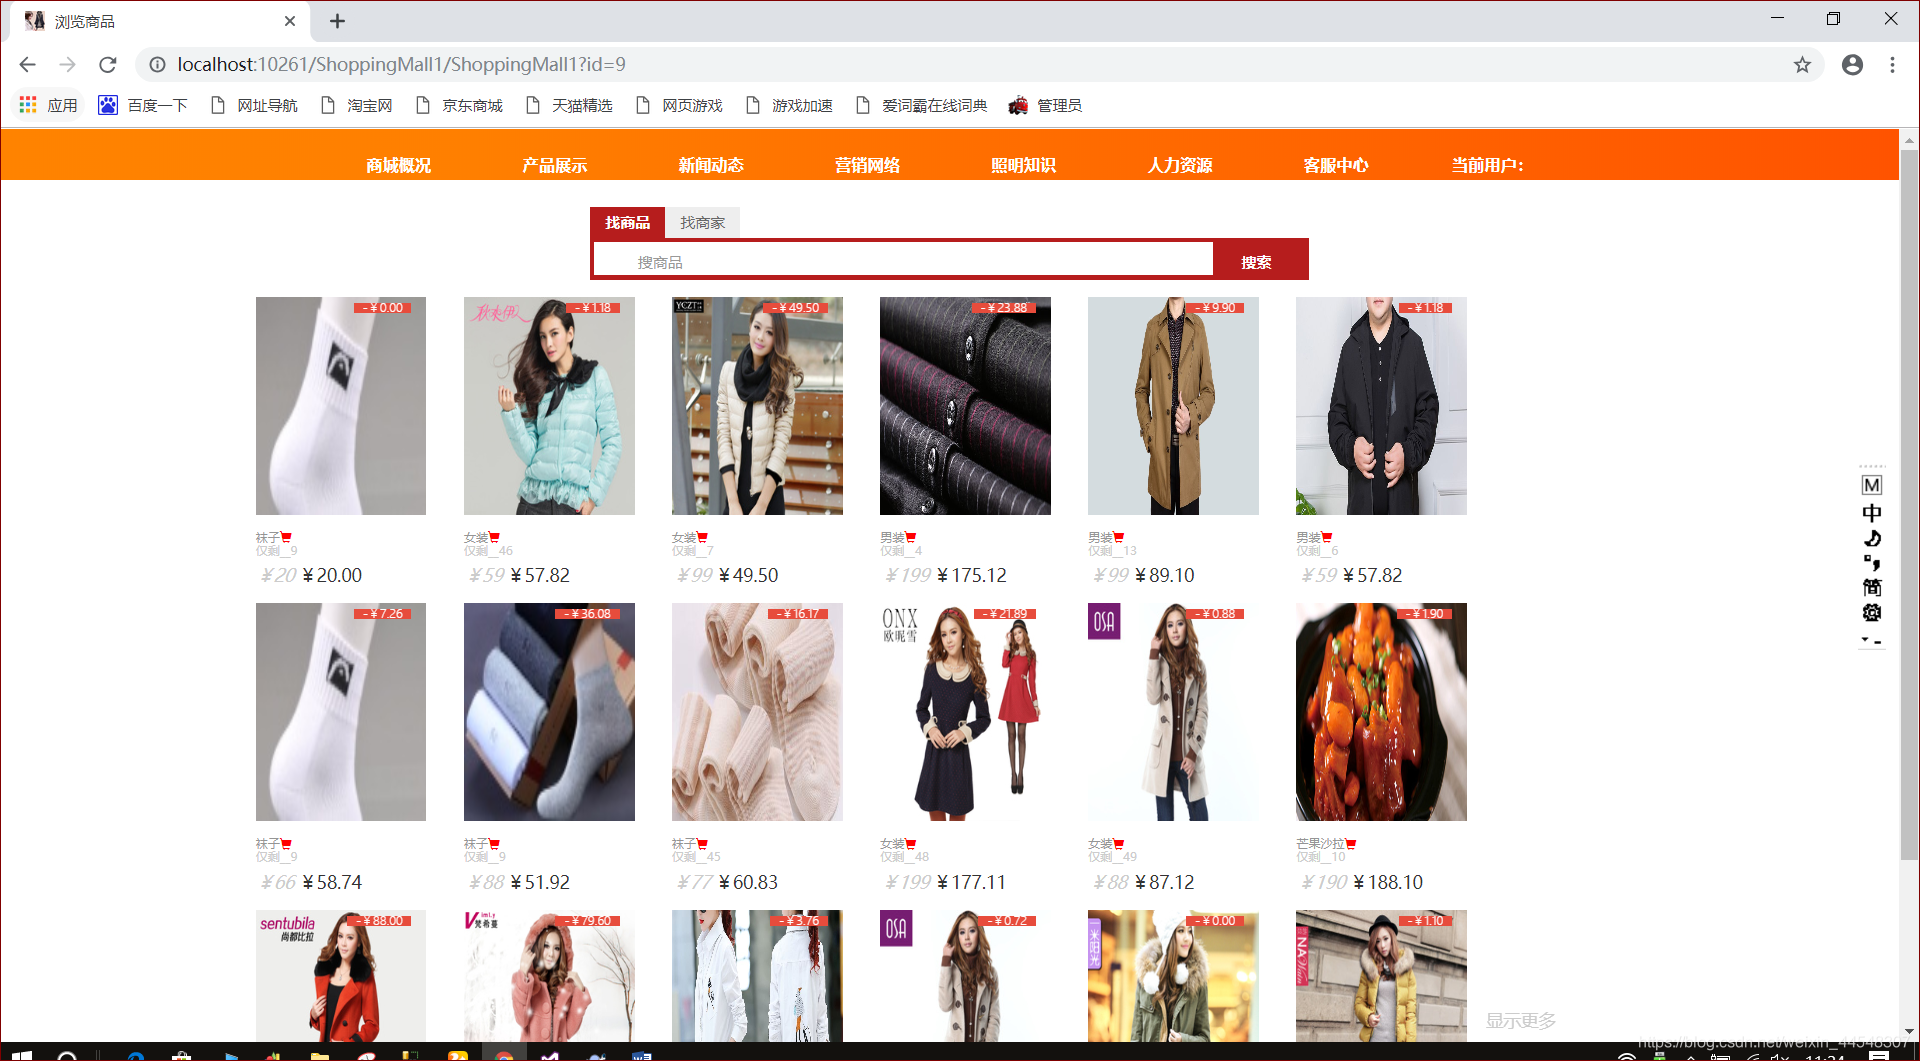The width and height of the screenshot is (1920, 1061).
Task: Reload the current page
Action: pos(108,65)
